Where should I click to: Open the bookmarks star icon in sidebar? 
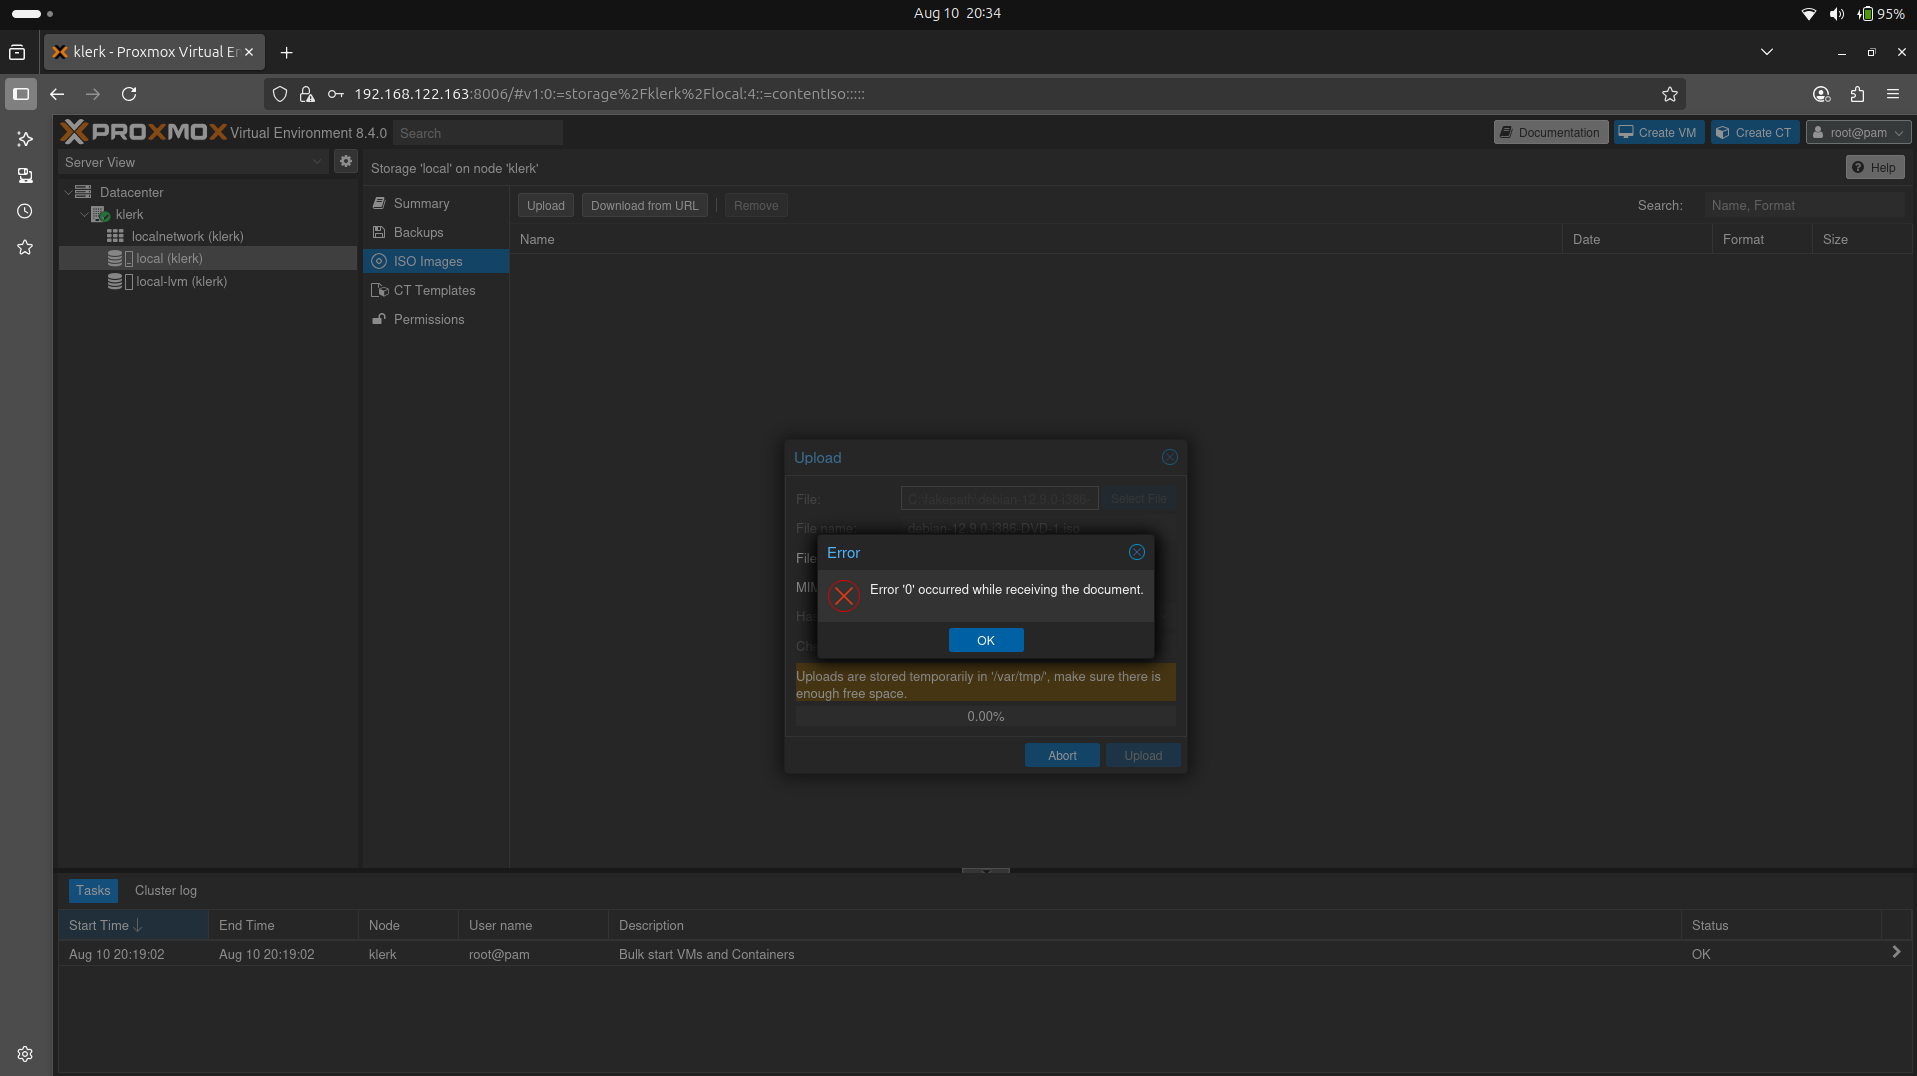(x=24, y=247)
